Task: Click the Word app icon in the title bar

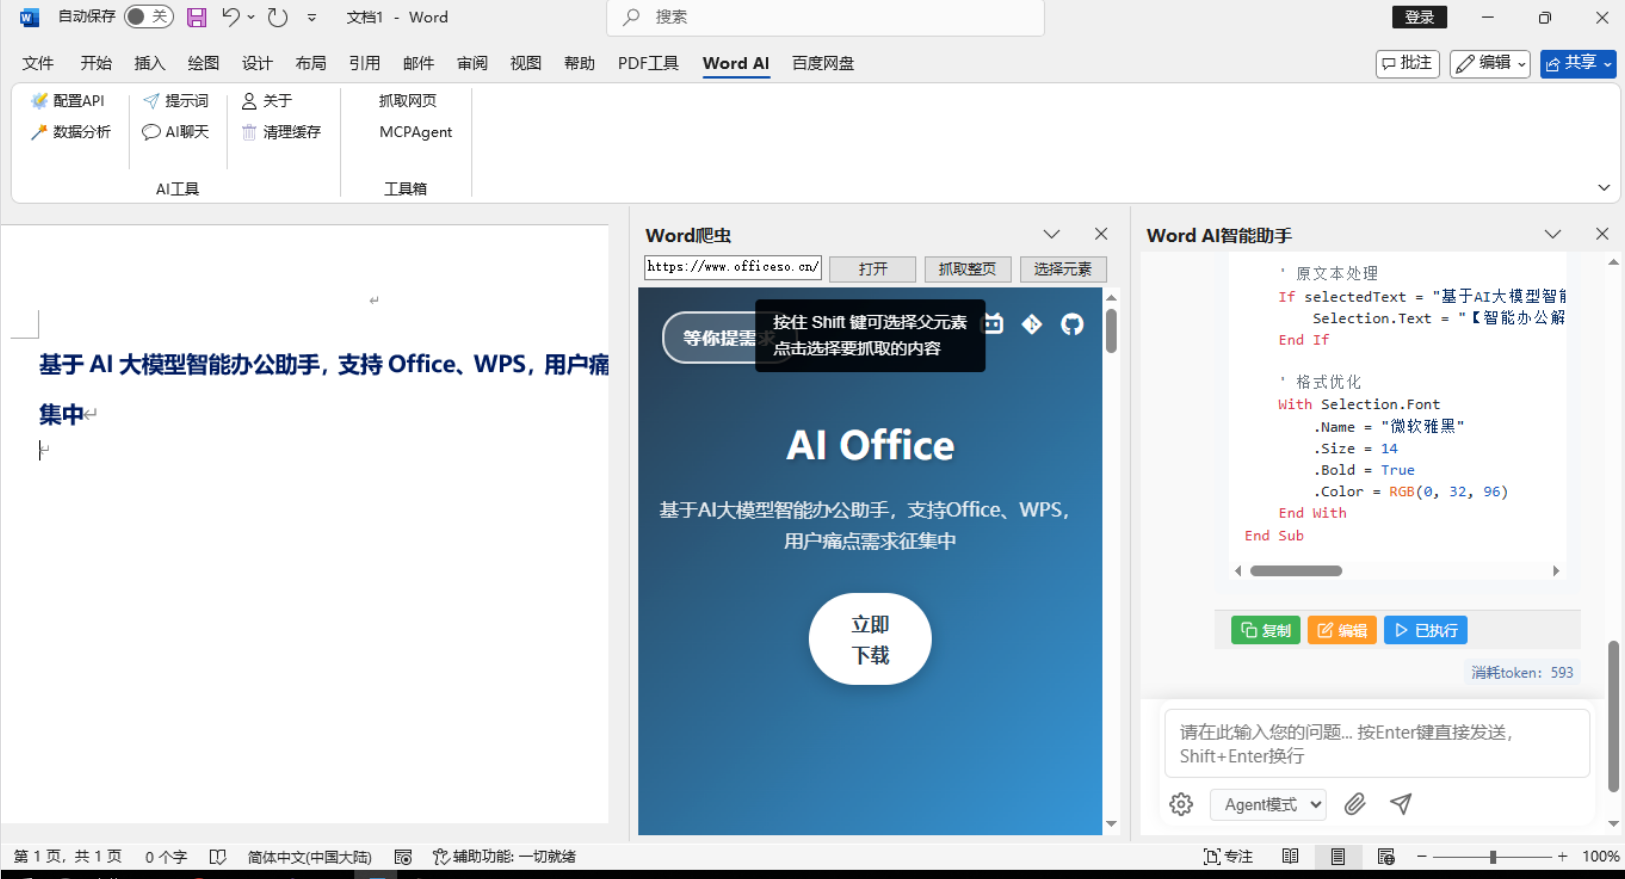Action: [x=29, y=17]
